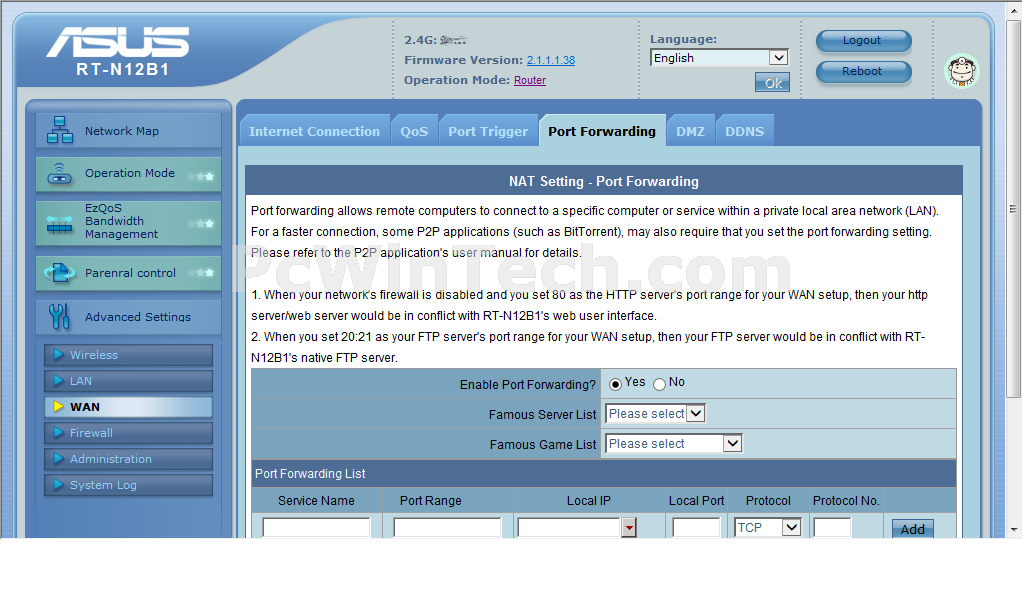Switch to the Port Trigger tab

click(488, 131)
